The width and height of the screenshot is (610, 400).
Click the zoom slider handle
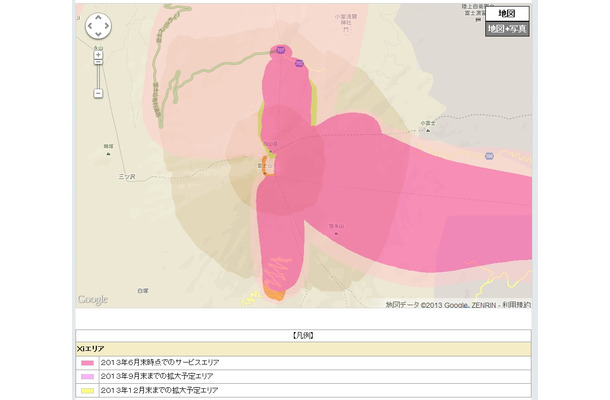(x=98, y=62)
